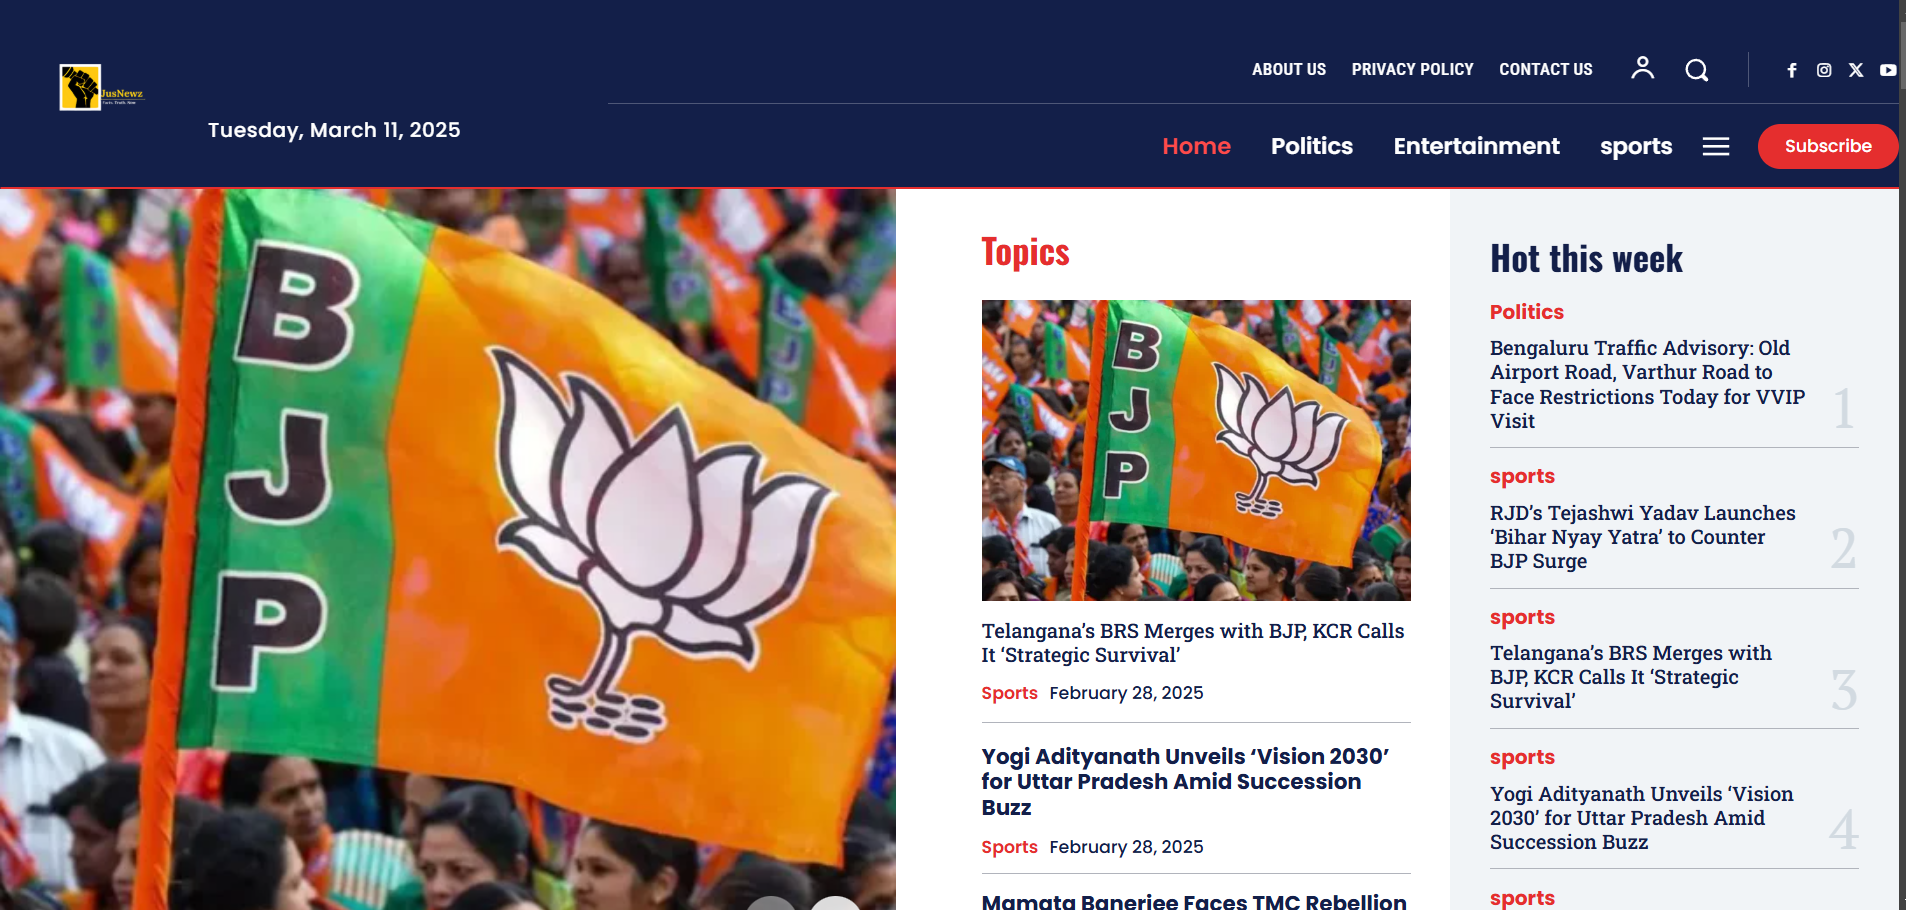Open the About Us link
This screenshot has width=1906, height=910.
coord(1289,69)
